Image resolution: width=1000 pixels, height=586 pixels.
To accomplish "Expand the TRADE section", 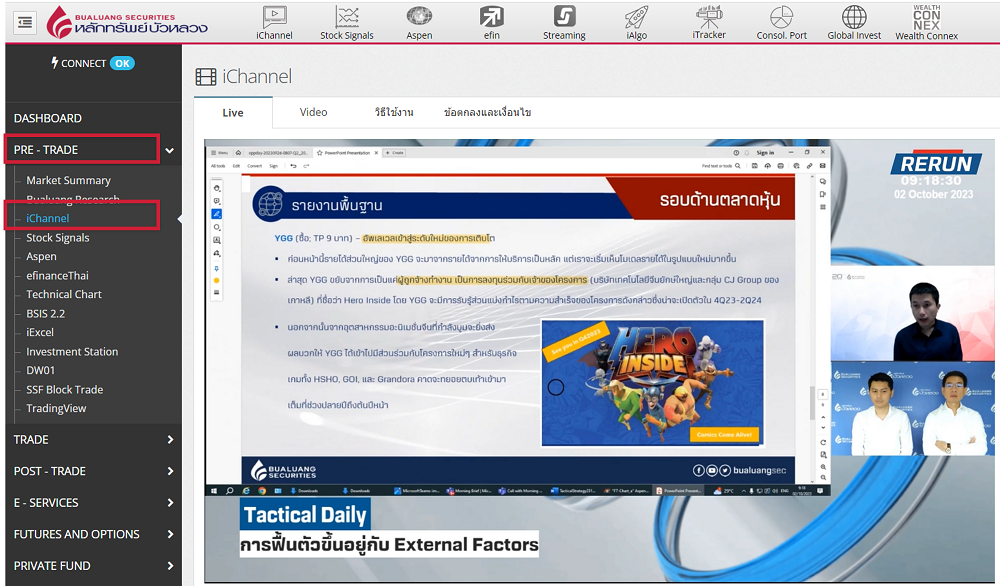I will 93,439.
